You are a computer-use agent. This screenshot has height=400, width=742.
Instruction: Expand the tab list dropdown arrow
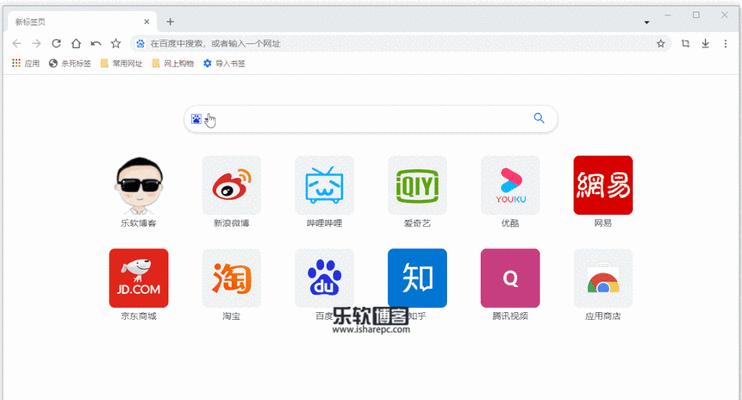pos(646,22)
